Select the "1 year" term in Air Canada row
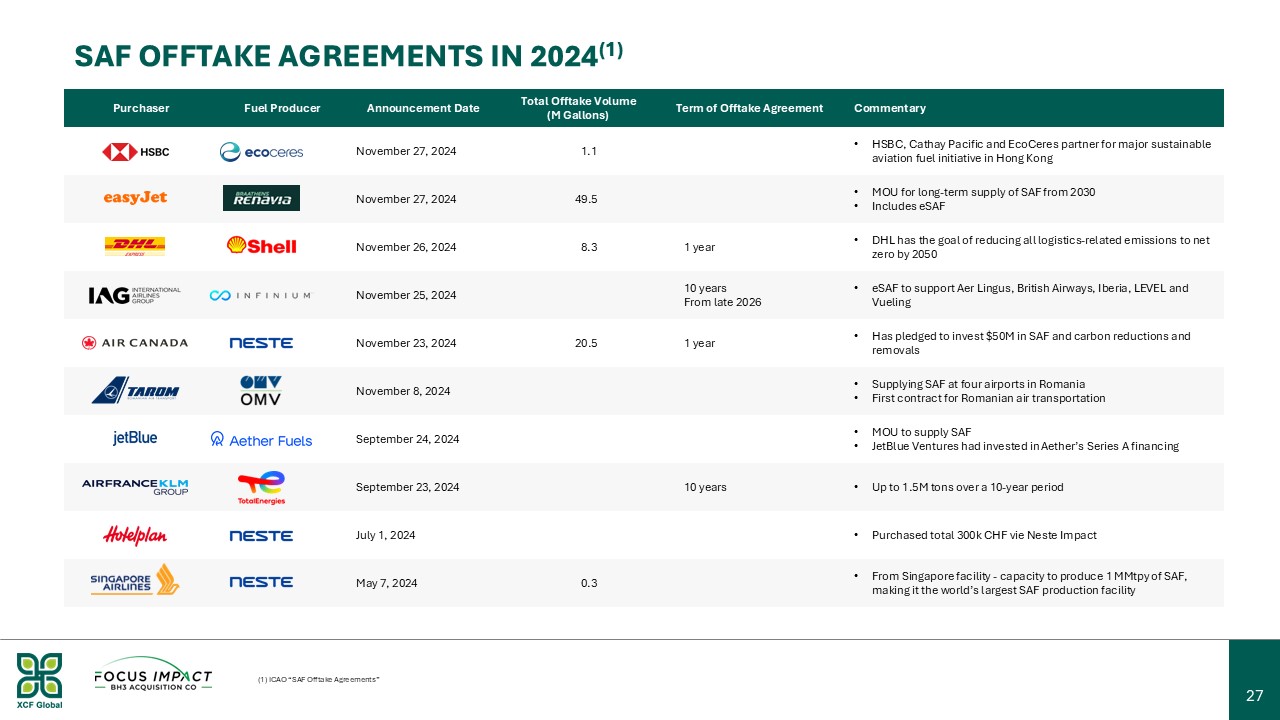Screen dimensions: 1280x720 (x=699, y=343)
